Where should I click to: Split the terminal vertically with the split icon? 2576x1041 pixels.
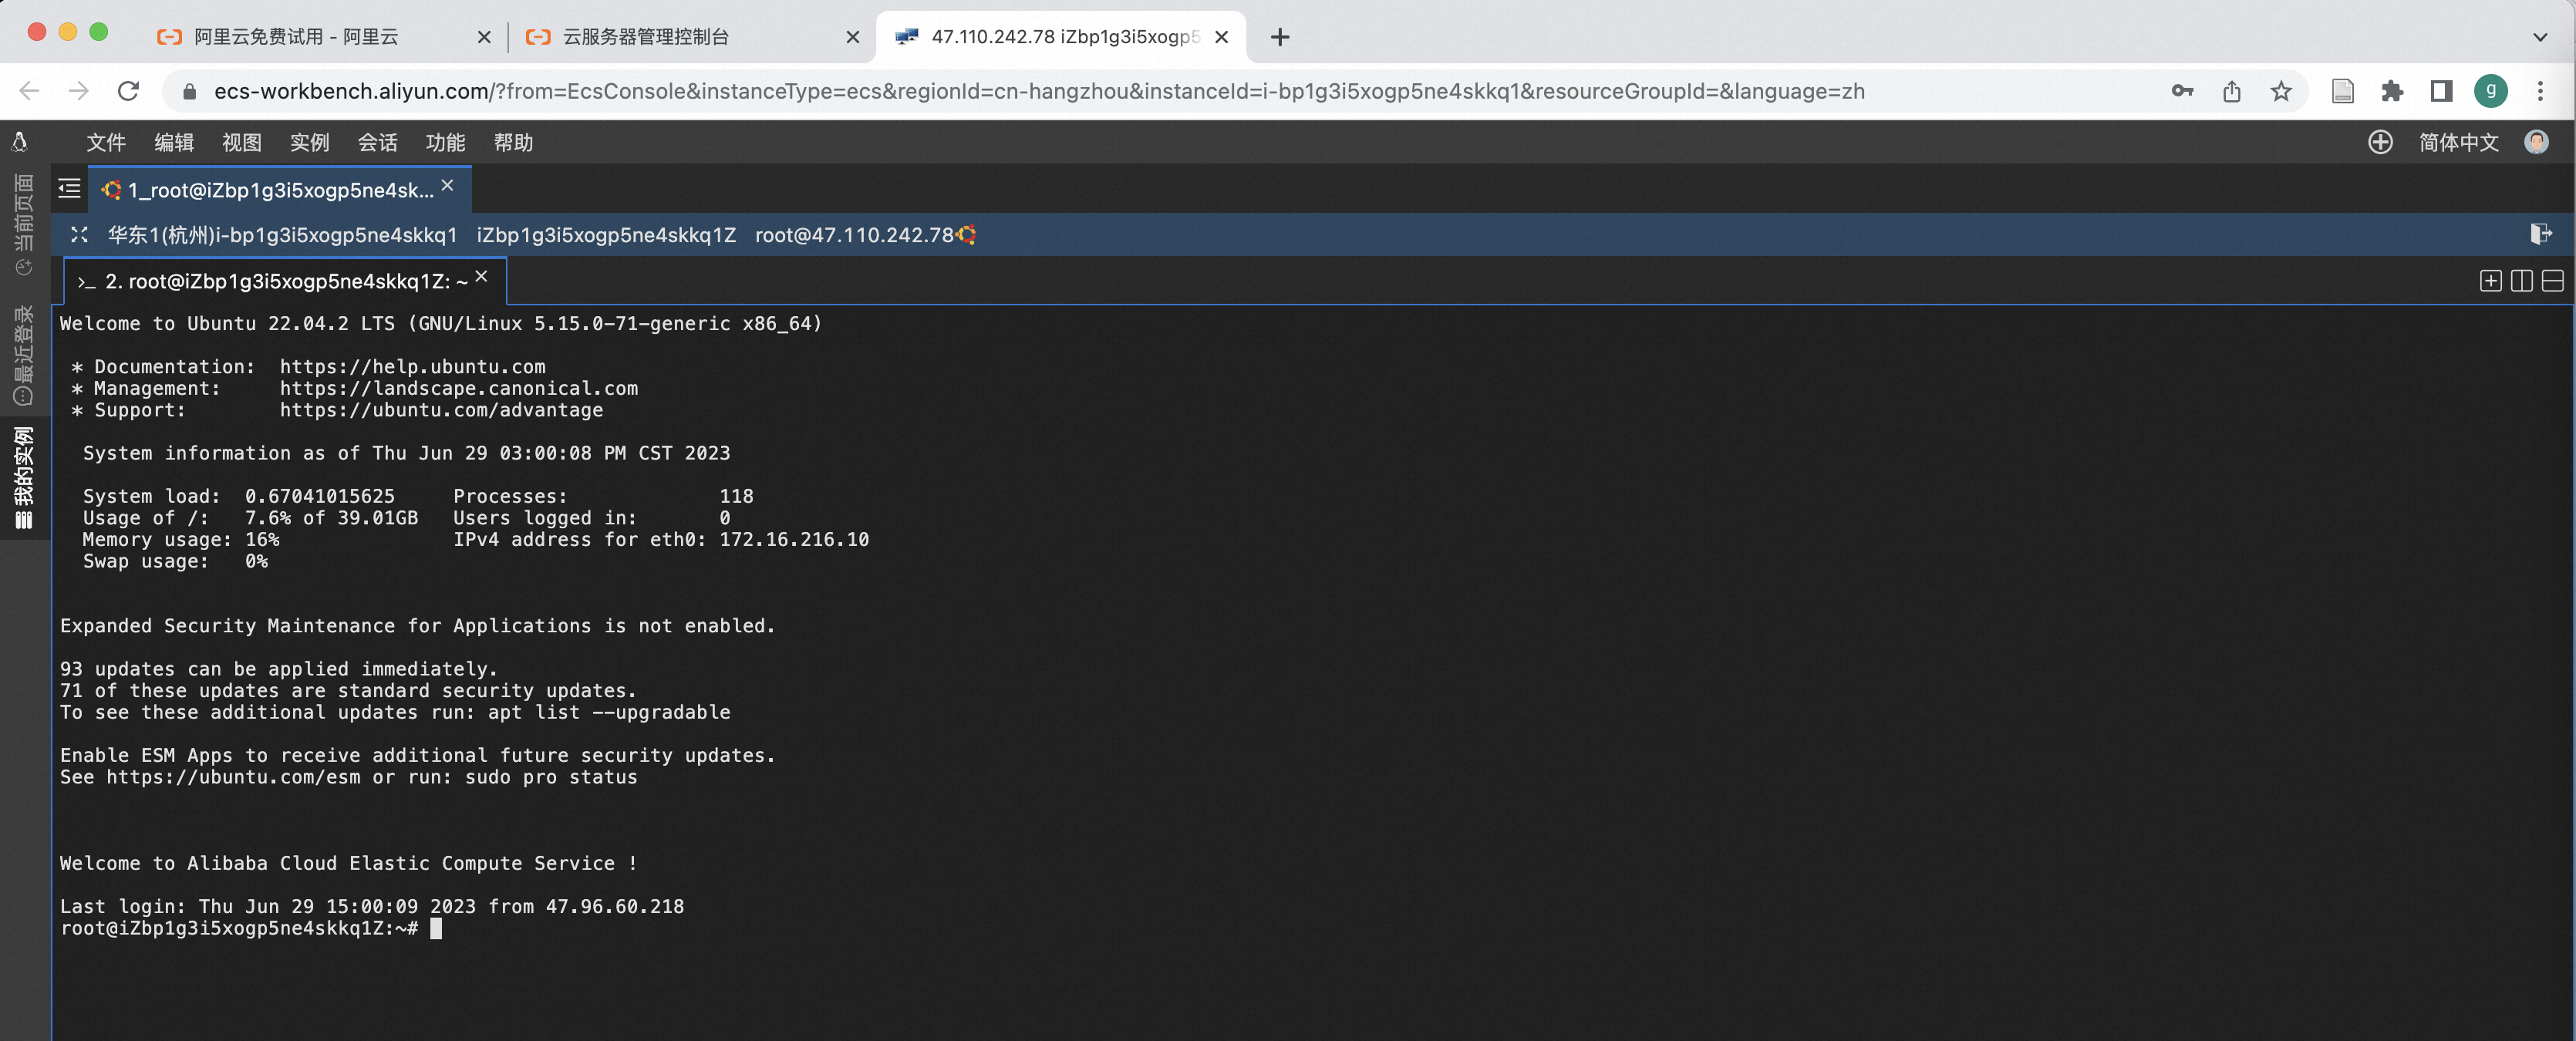click(2521, 281)
